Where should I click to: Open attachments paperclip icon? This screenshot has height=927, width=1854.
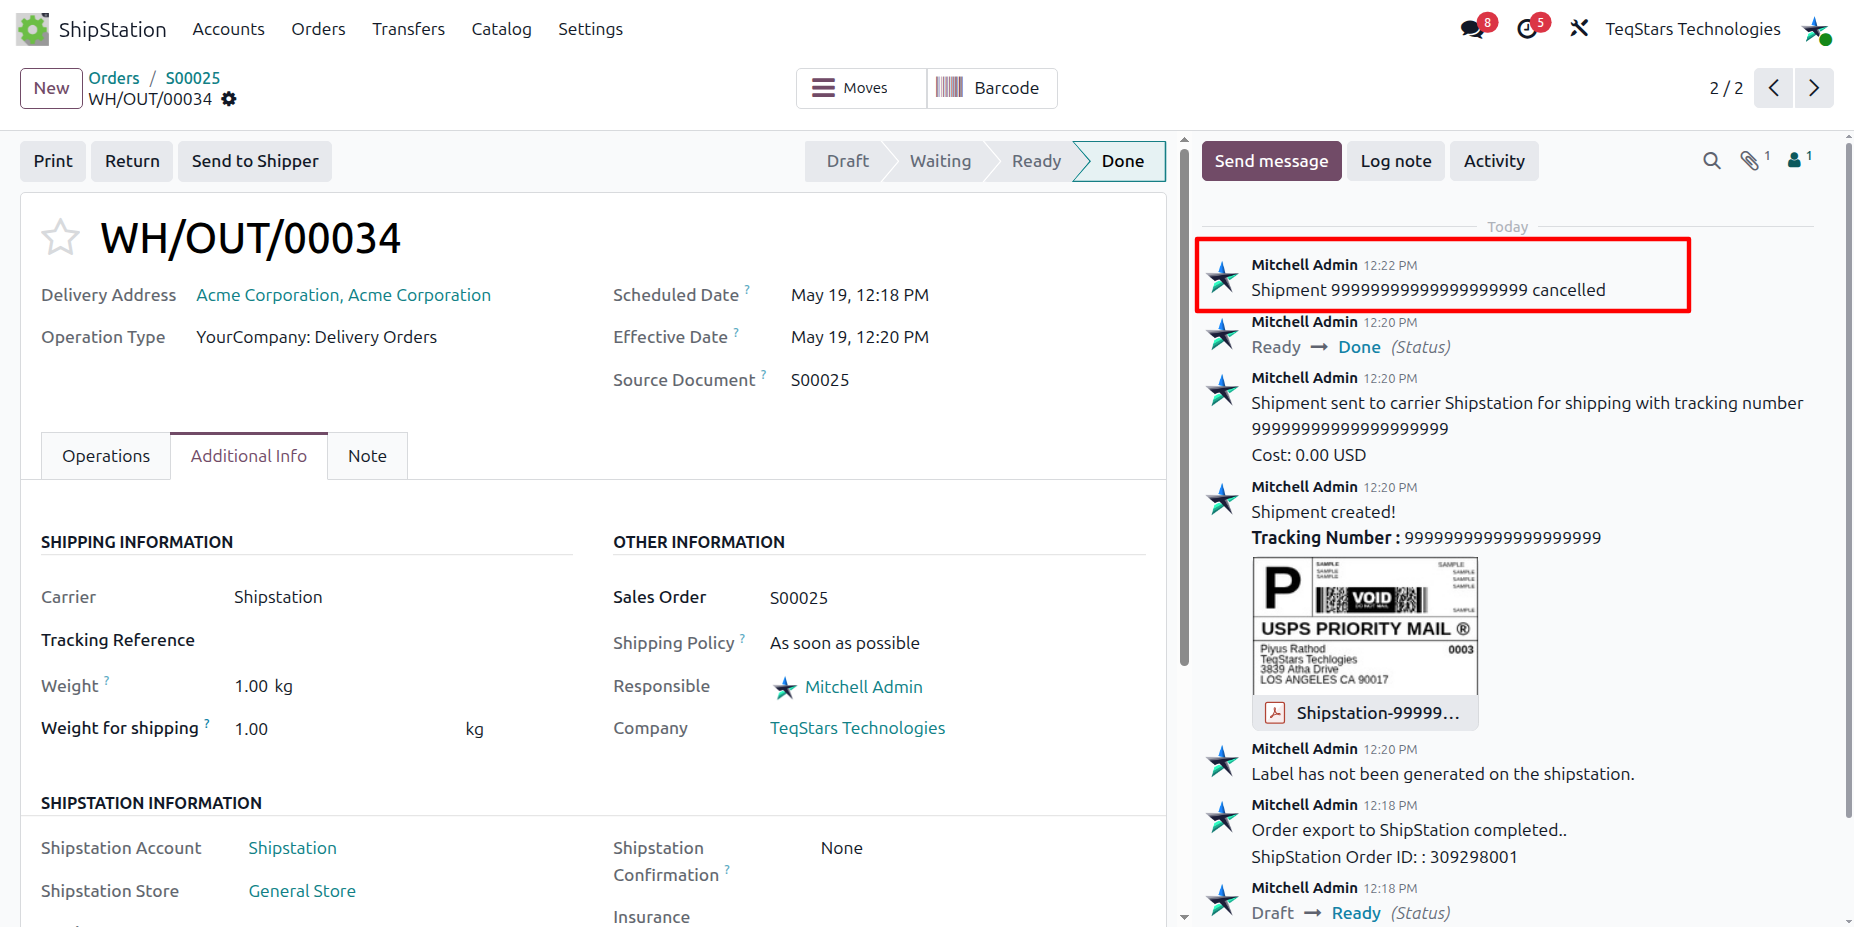pos(1750,161)
